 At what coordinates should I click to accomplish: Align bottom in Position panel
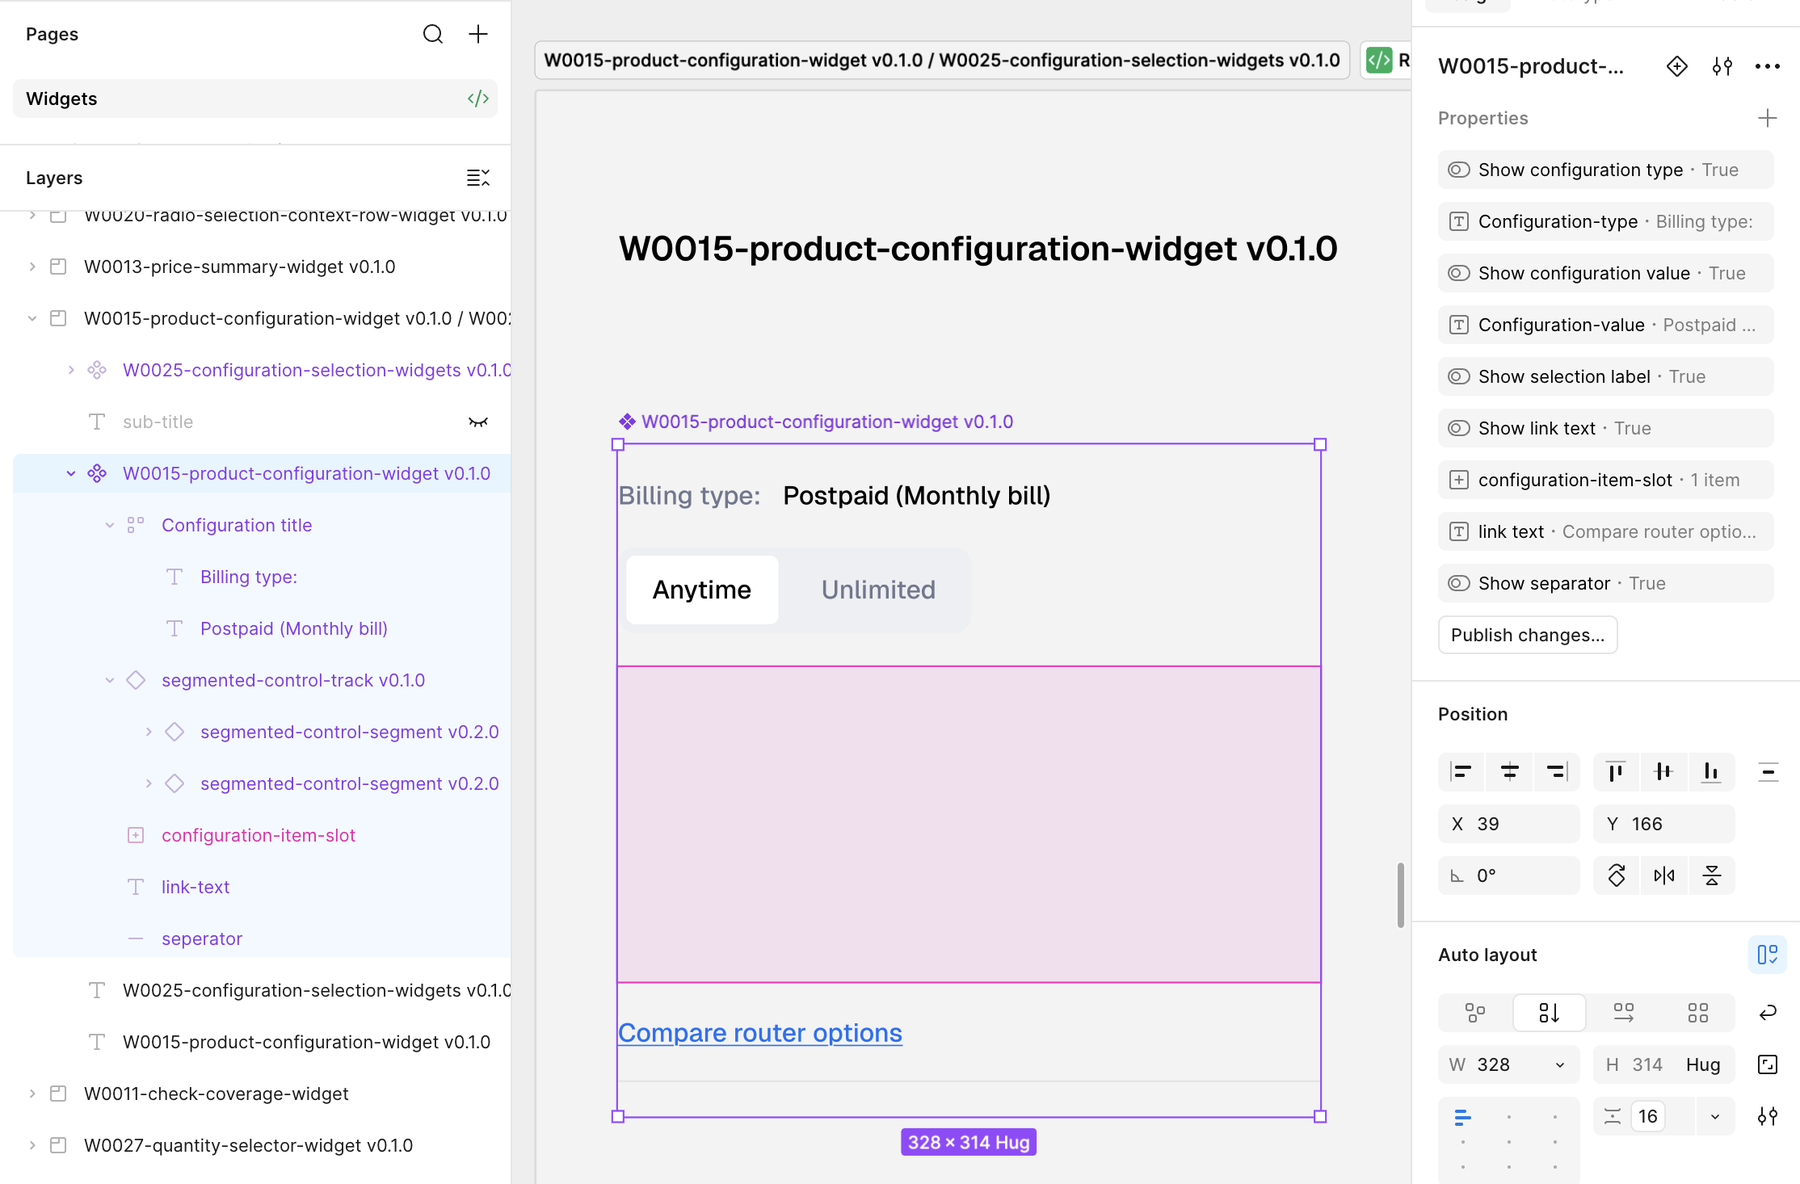point(1711,771)
